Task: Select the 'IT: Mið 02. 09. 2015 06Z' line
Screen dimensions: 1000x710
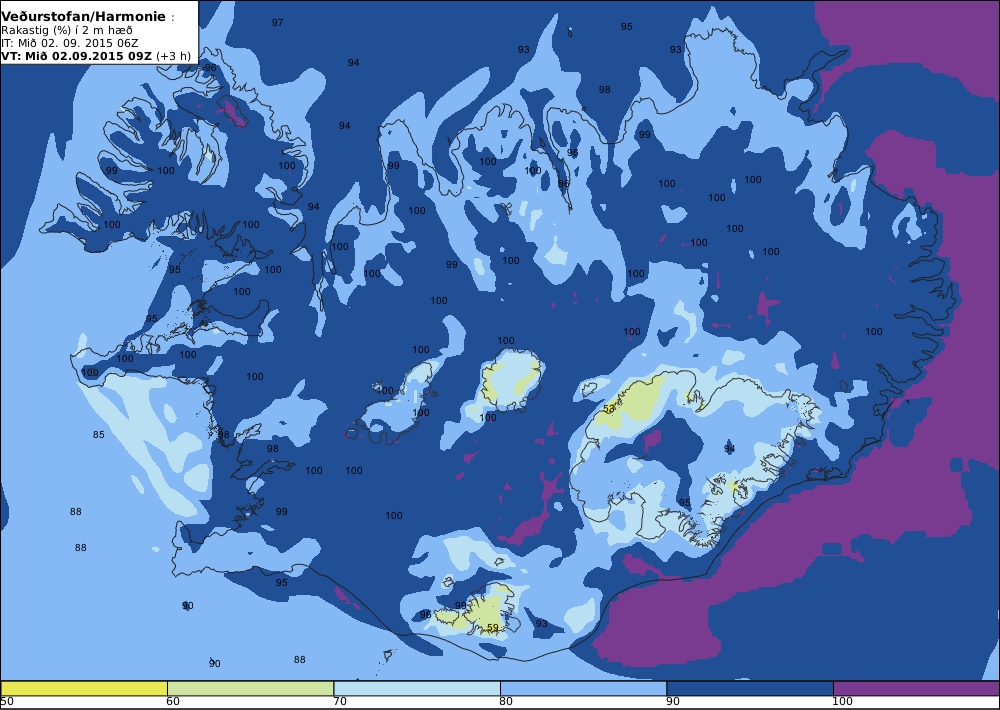Action: click(x=70, y=43)
